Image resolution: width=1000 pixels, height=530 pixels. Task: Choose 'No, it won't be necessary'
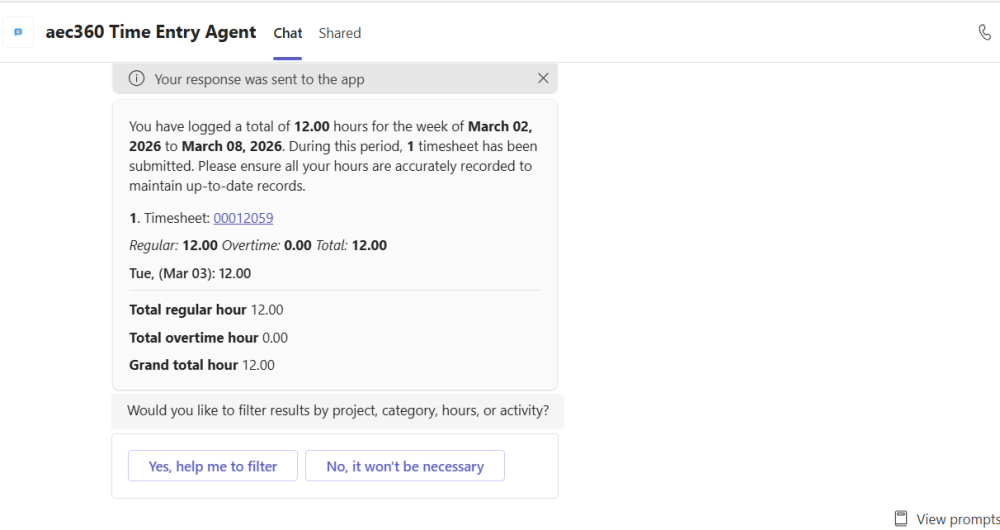click(x=405, y=466)
